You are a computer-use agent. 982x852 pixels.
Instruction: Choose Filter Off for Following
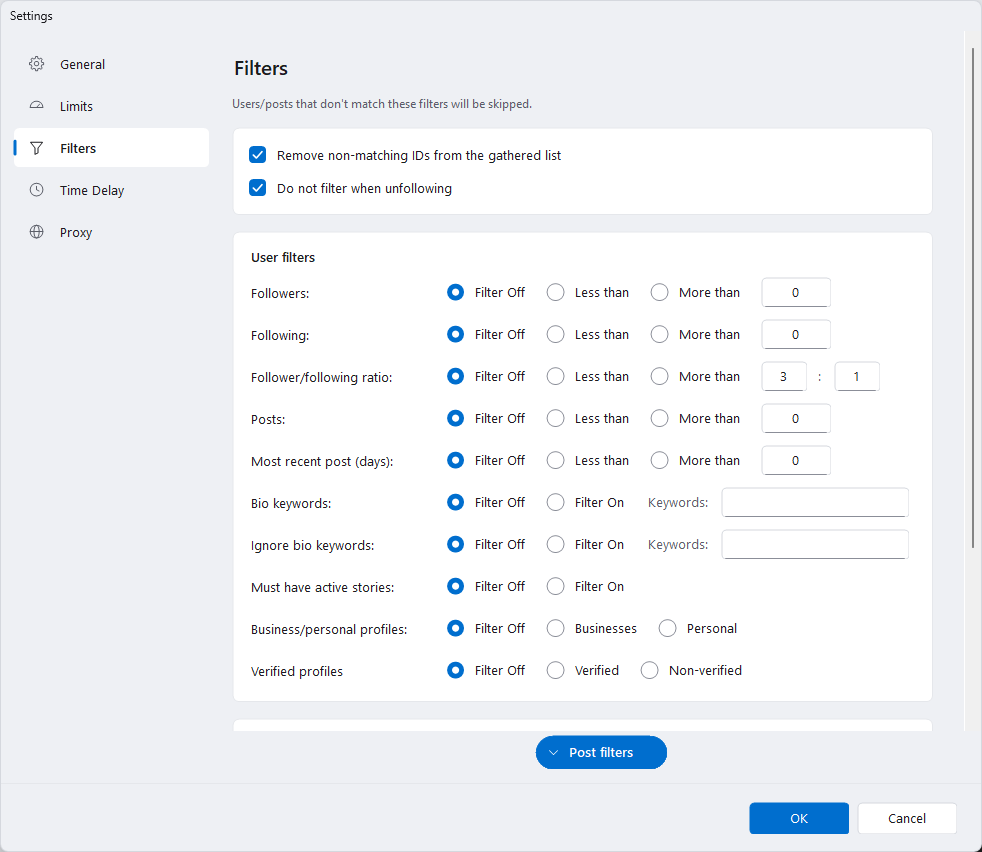pyautogui.click(x=455, y=335)
